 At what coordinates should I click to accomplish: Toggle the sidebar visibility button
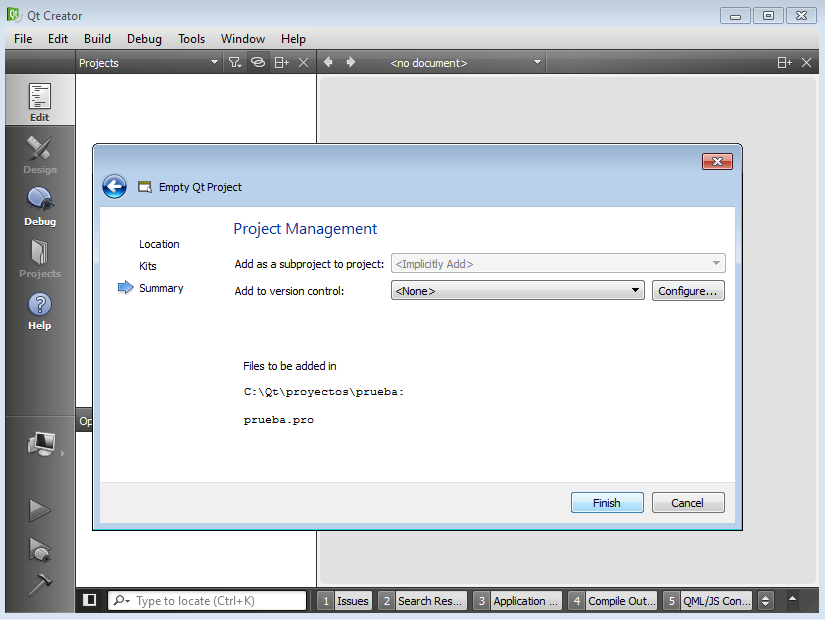coord(89,600)
